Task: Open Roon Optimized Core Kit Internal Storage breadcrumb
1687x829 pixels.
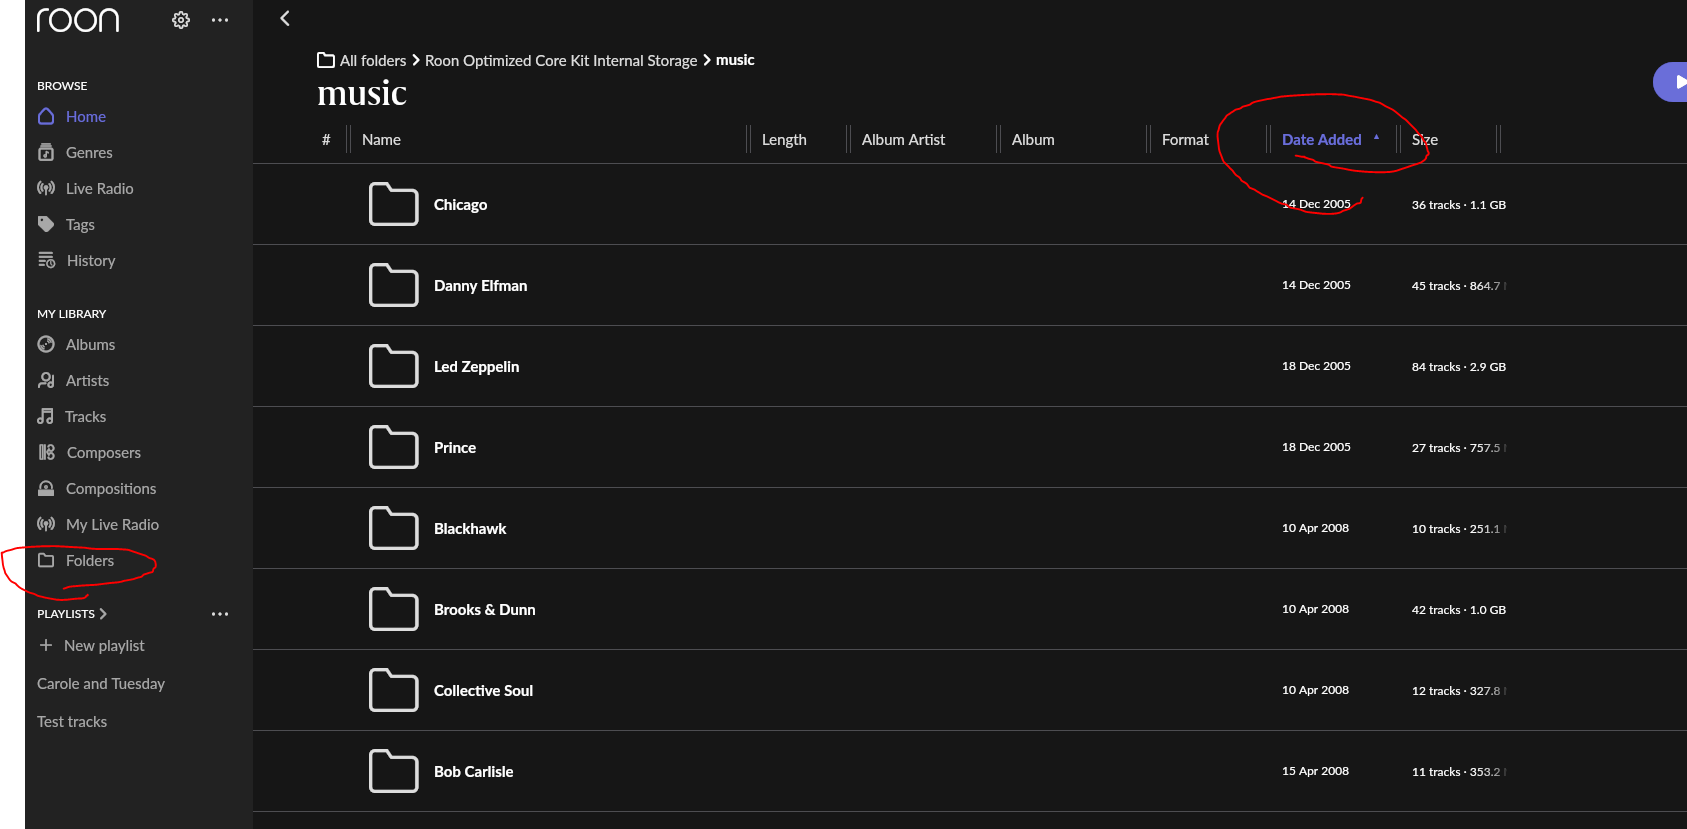Action: 561,61
